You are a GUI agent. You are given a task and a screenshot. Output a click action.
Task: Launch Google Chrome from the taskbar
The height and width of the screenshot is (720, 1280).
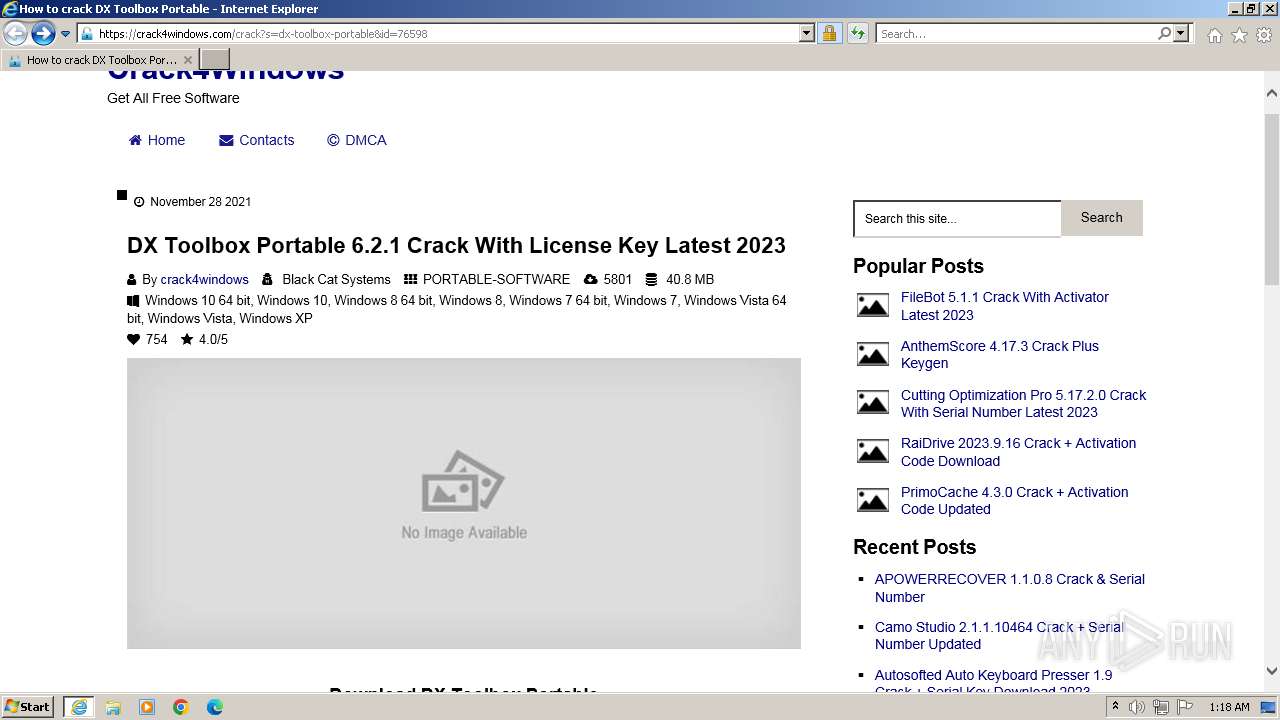click(x=181, y=707)
